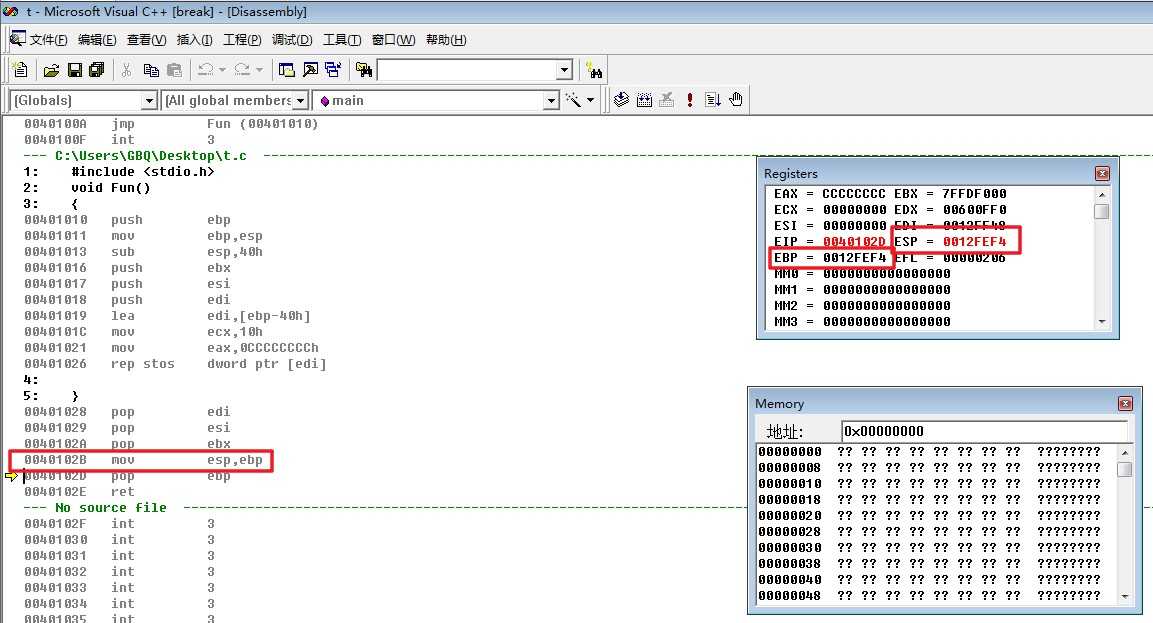
Task: Open the 帮助(H) menu
Action: (446, 40)
